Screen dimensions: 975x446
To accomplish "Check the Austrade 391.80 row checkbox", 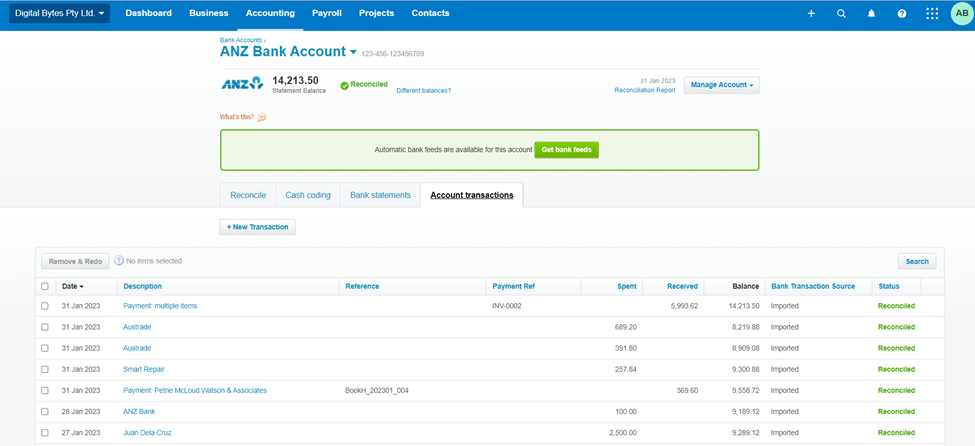I will [x=44, y=348].
